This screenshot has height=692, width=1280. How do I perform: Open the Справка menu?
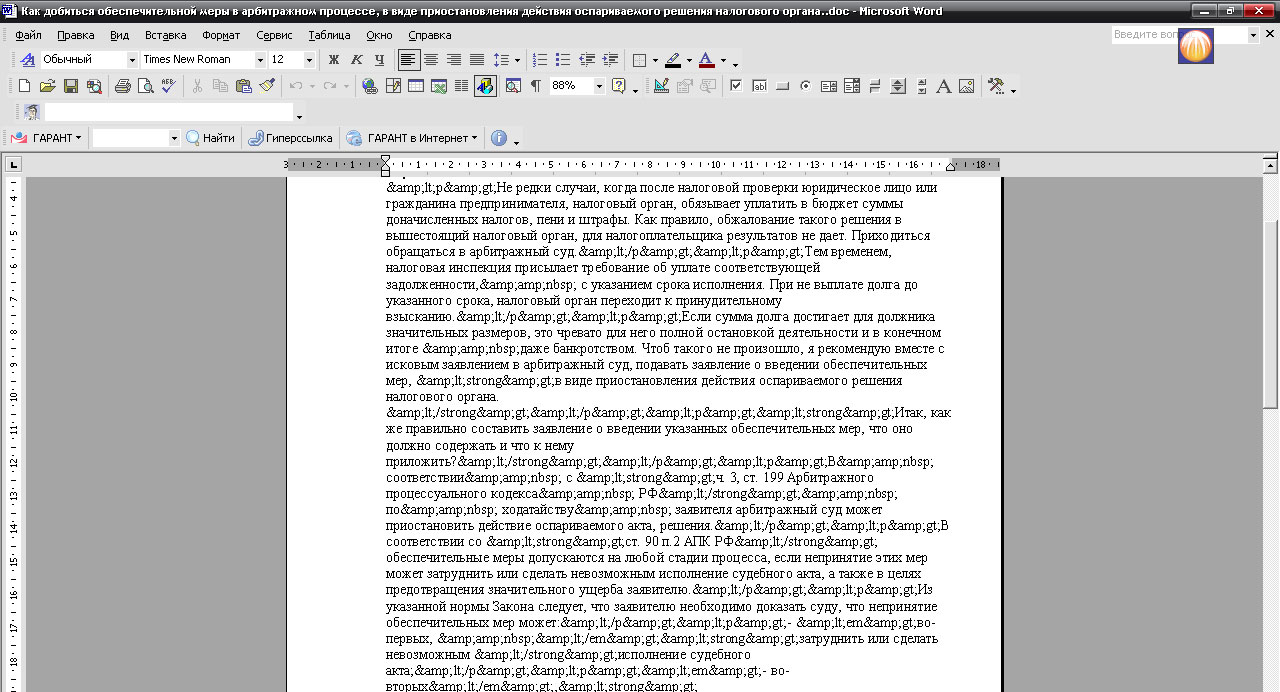[x=430, y=35]
